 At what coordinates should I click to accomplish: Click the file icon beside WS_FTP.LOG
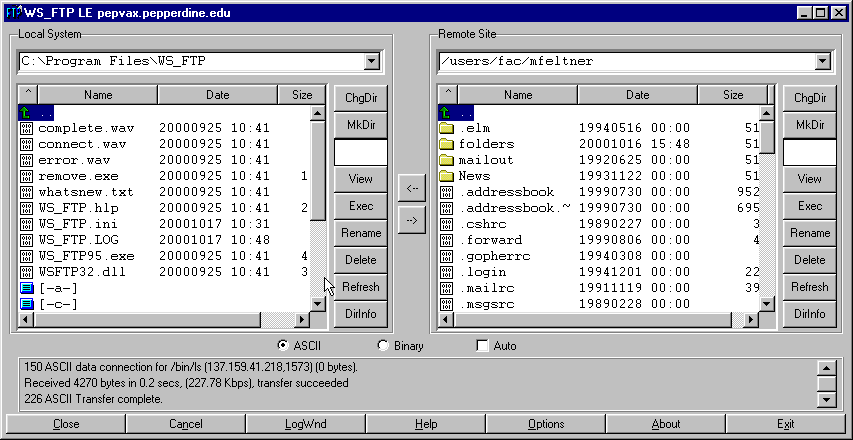26,240
